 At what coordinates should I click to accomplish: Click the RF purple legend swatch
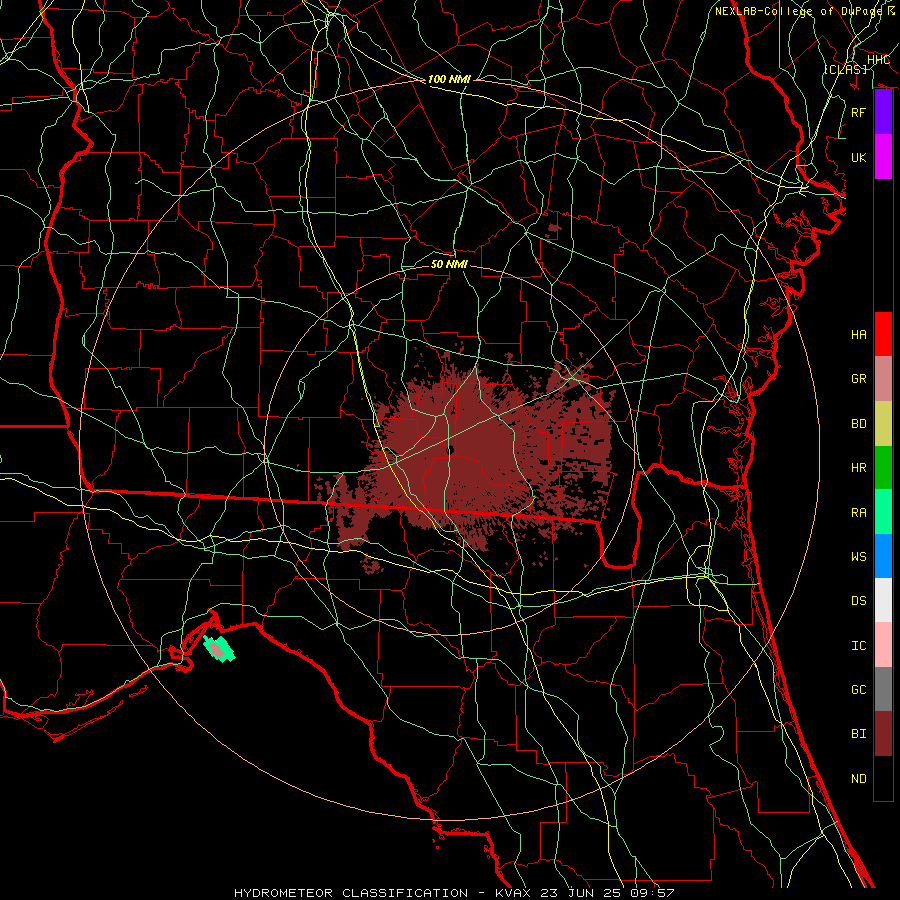click(883, 112)
